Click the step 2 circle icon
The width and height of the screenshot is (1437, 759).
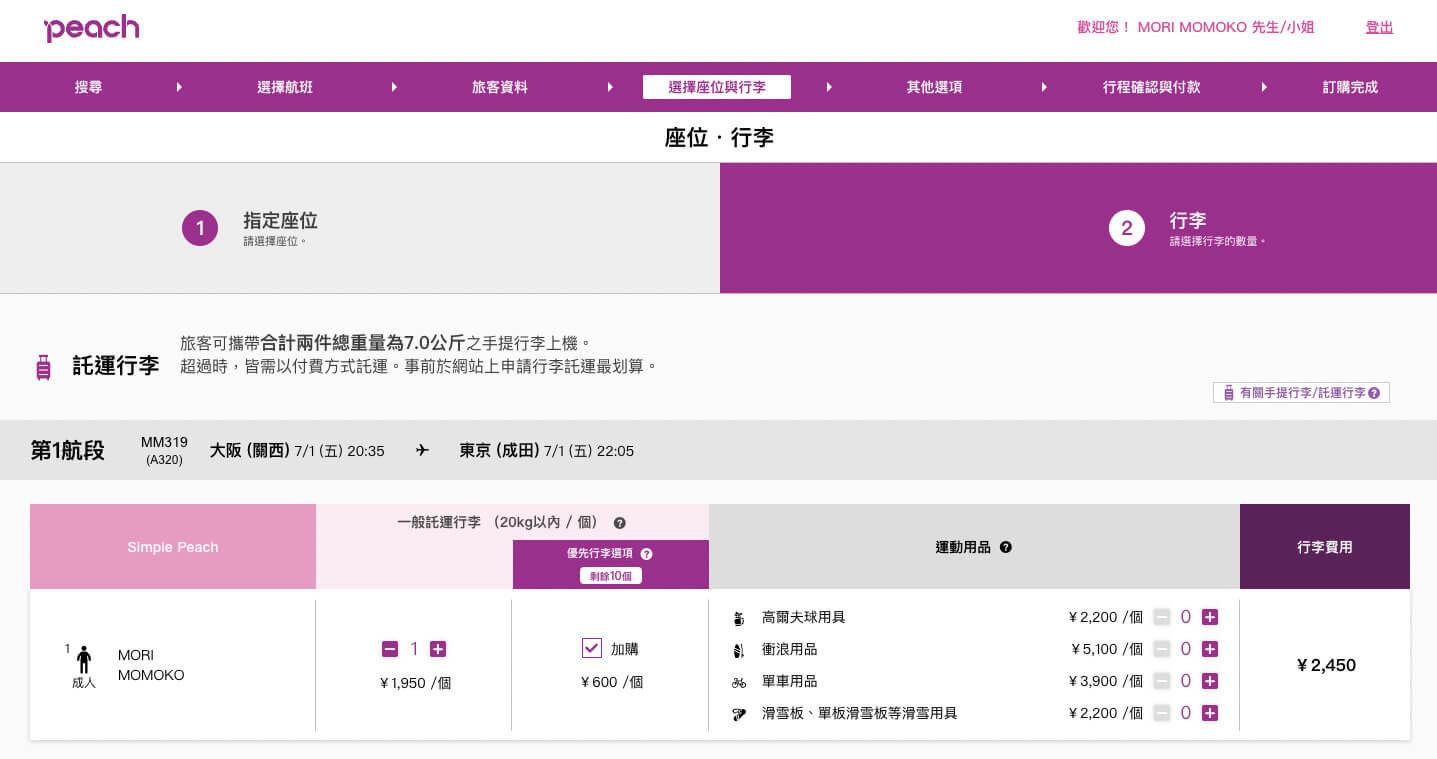1127,228
